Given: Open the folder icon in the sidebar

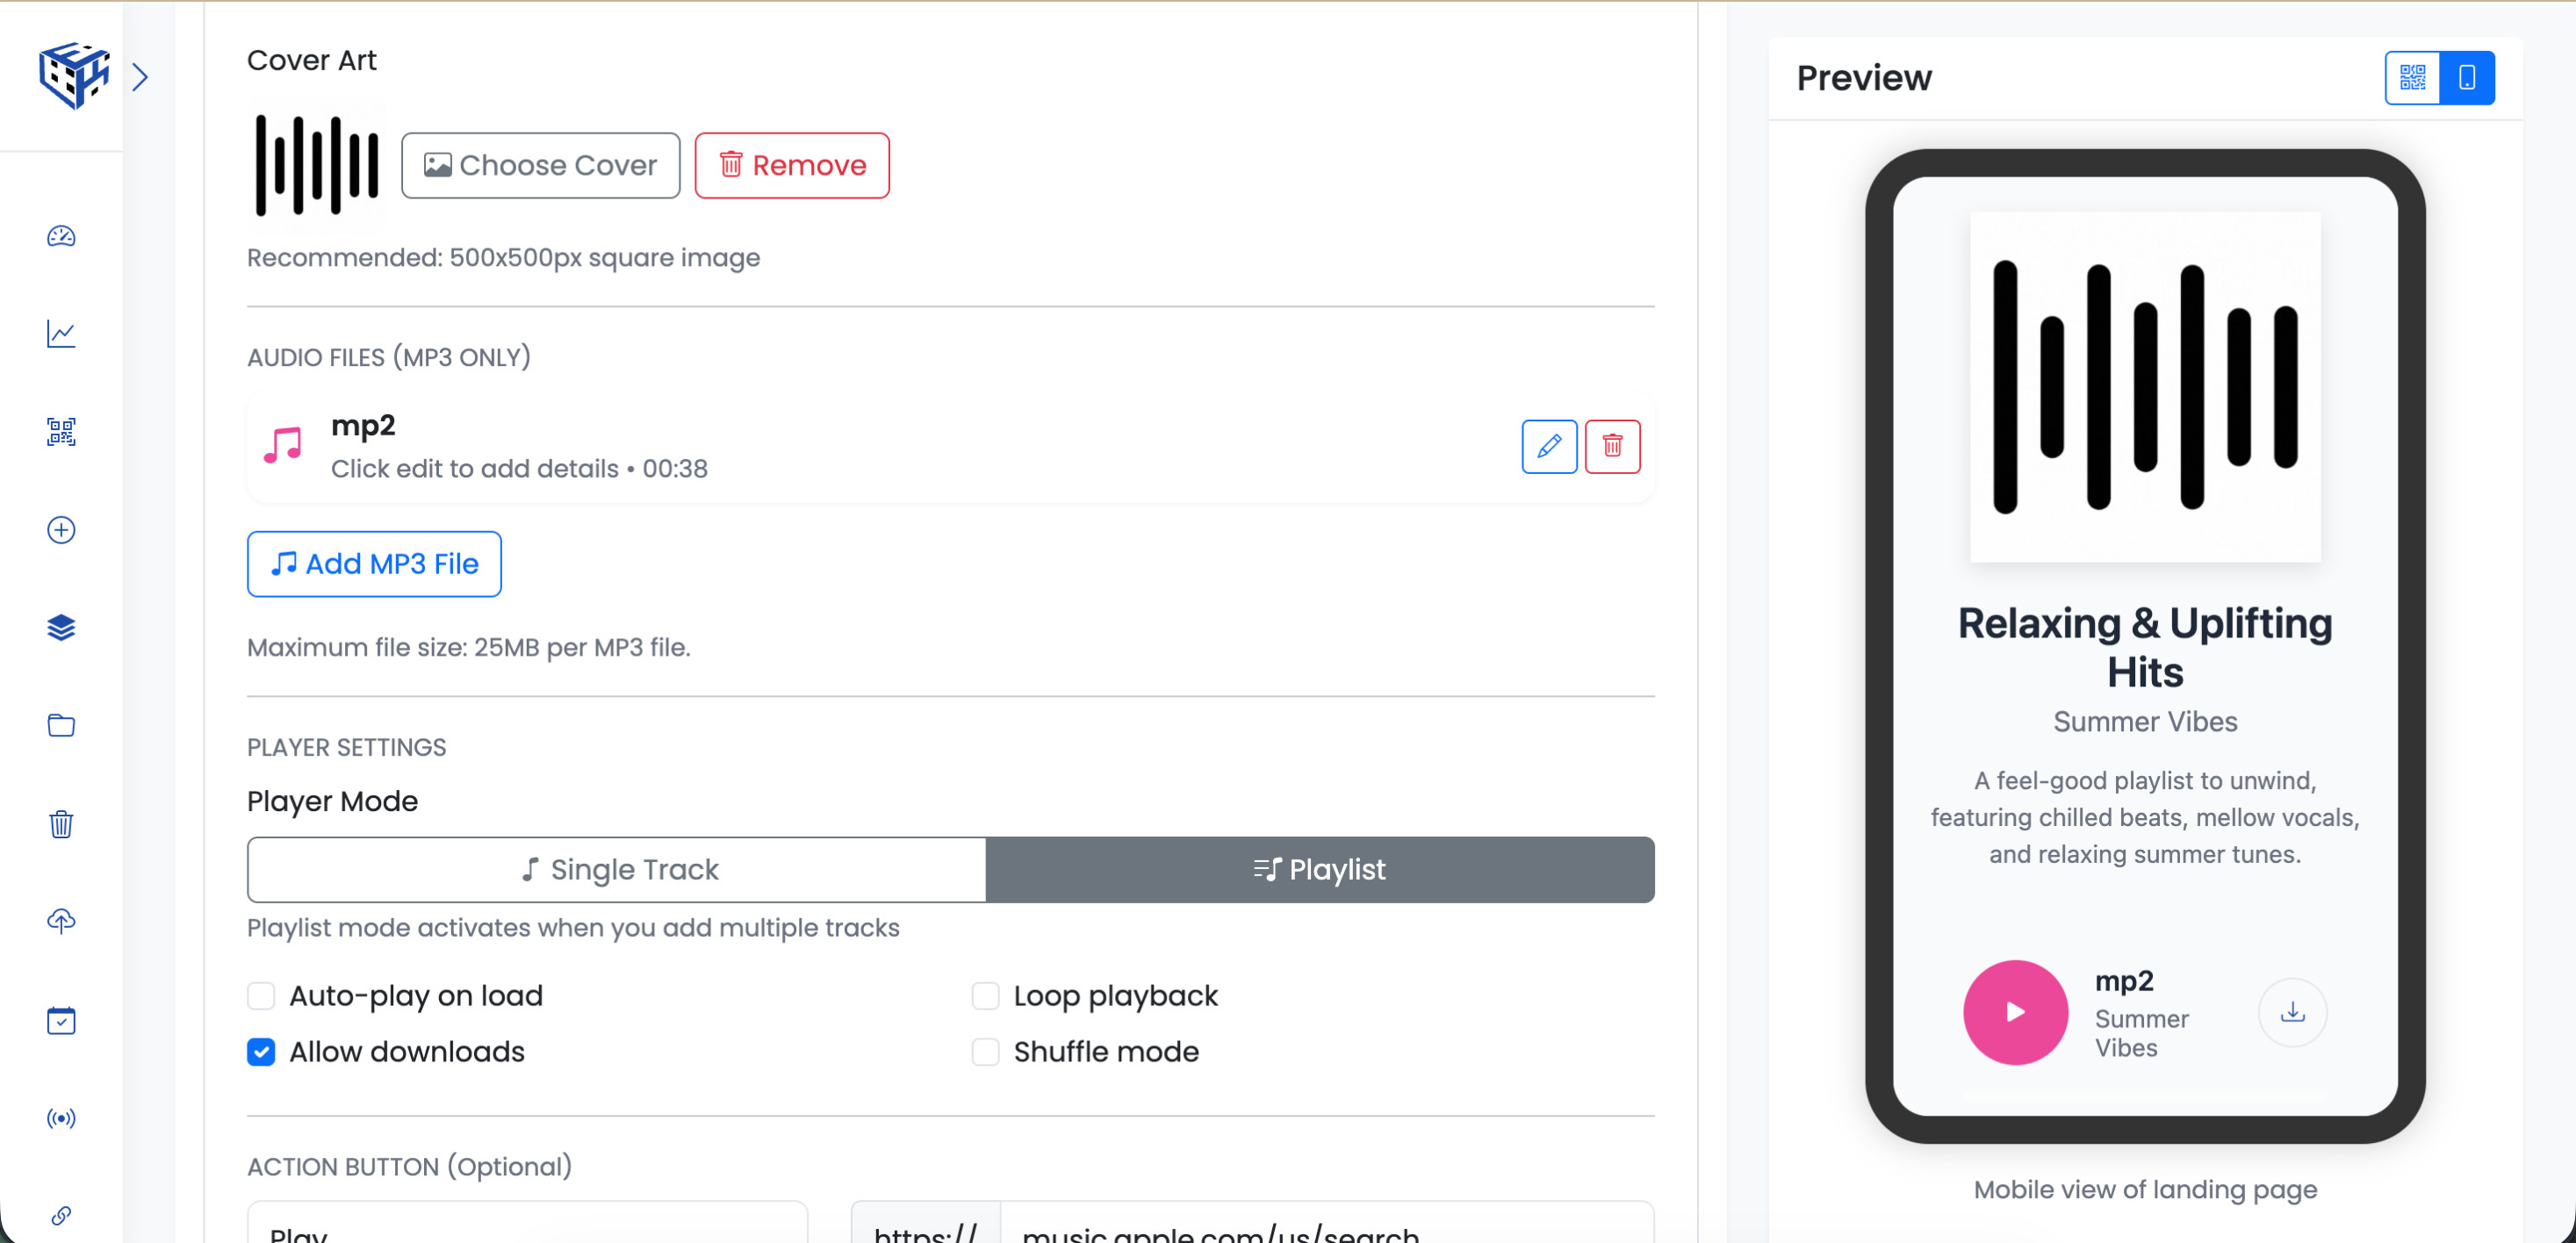Looking at the screenshot, I should pyautogui.click(x=61, y=725).
